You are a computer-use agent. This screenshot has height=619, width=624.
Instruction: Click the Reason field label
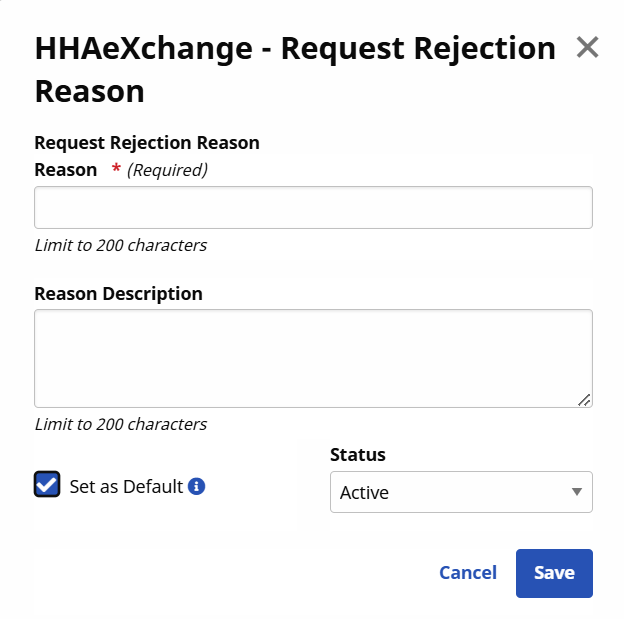[66, 169]
